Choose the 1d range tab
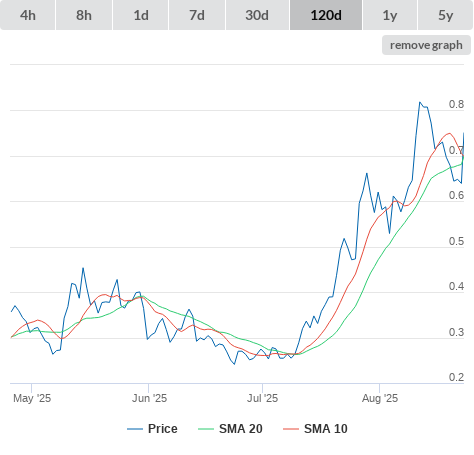Viewport: 474px width, 455px height. pos(141,15)
